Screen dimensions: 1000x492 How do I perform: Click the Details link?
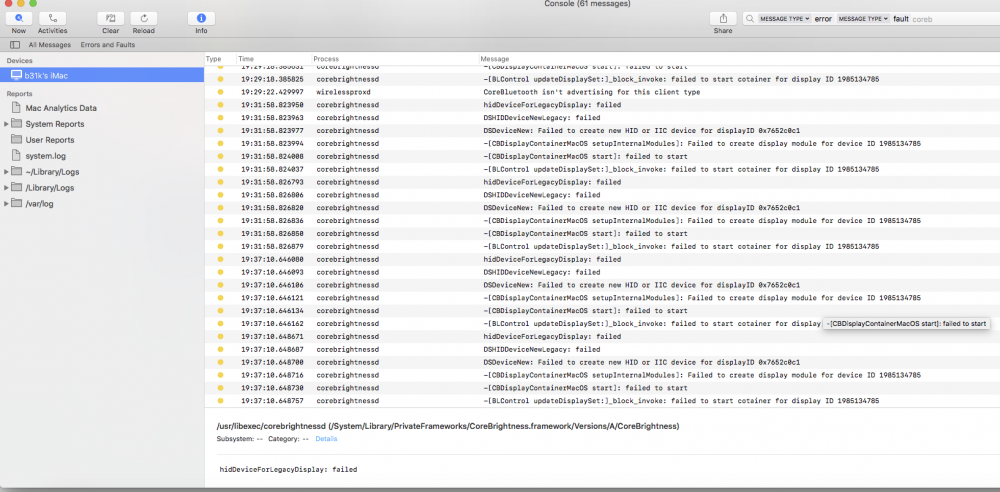tap(326, 439)
